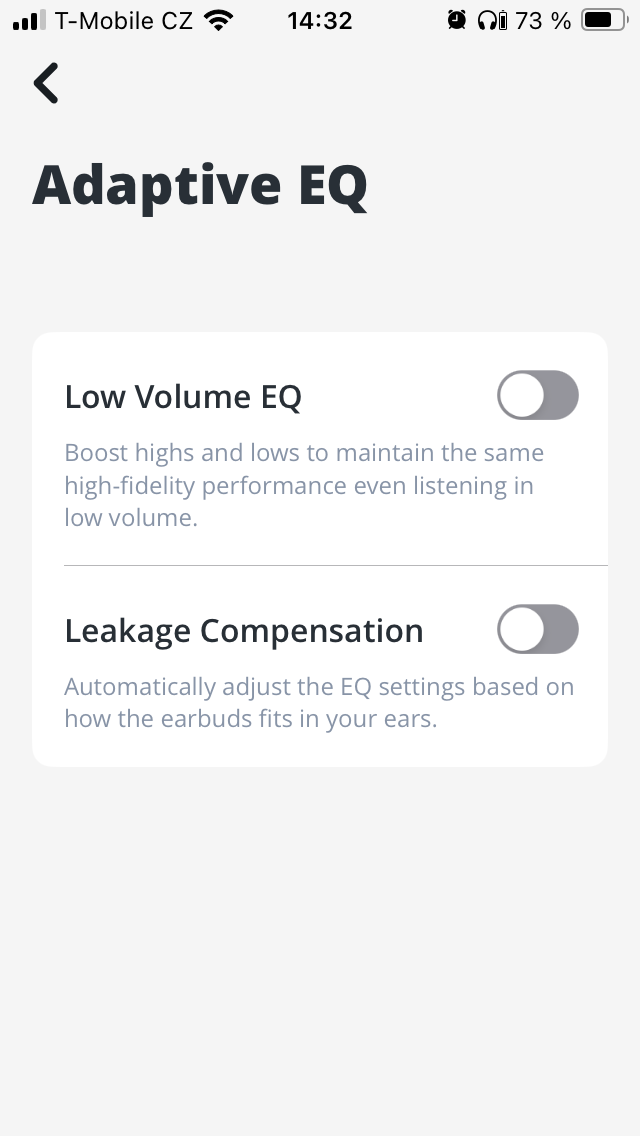Viewport: 640px width, 1136px height.
Task: Tap the battery icon in the status bar
Action: tap(604, 20)
